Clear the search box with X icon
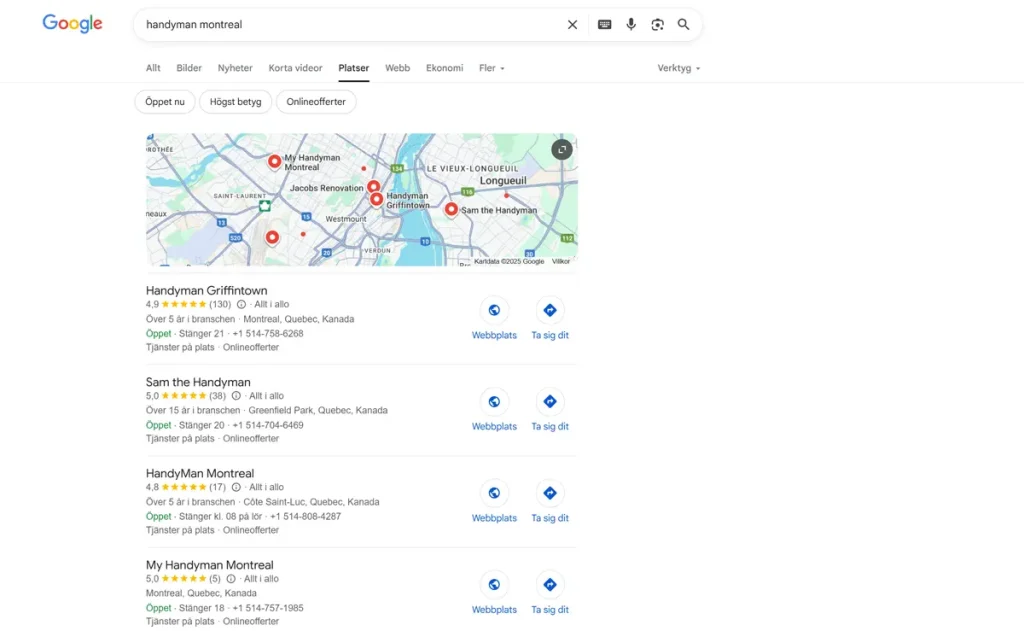Viewport: 1024px width, 631px height. 572,25
